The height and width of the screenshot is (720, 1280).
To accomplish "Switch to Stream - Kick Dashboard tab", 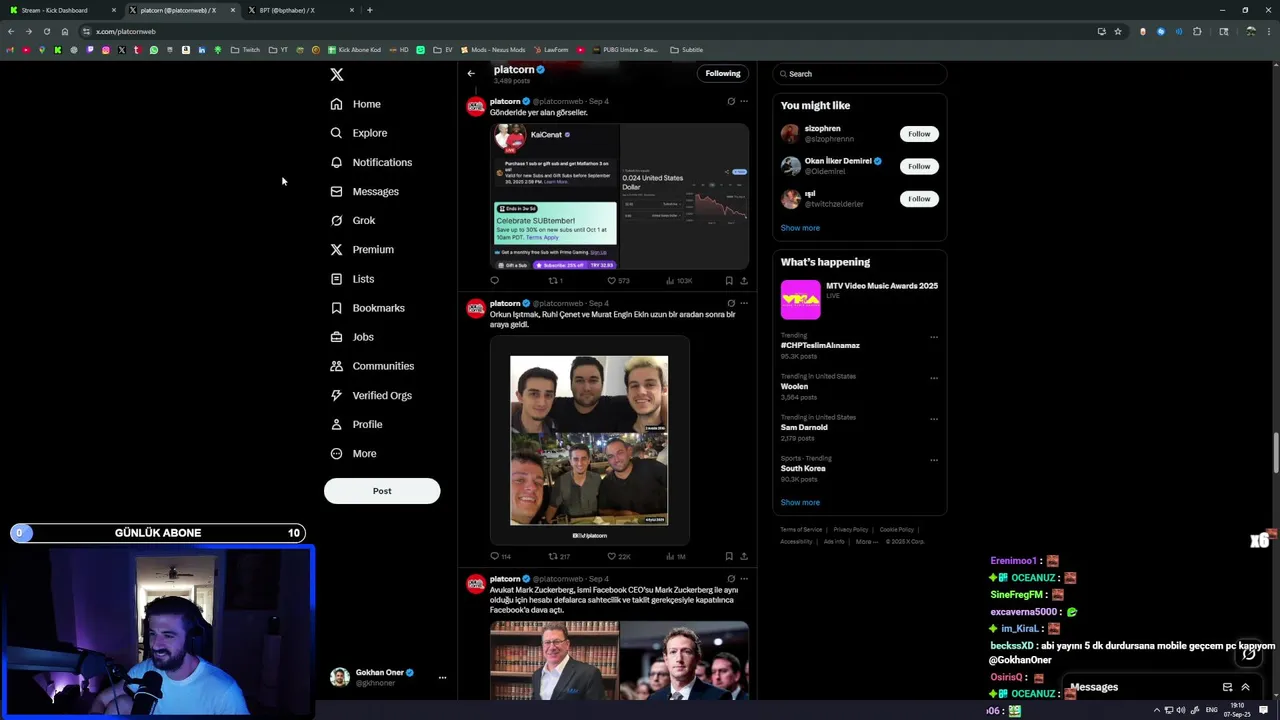I will [60, 10].
